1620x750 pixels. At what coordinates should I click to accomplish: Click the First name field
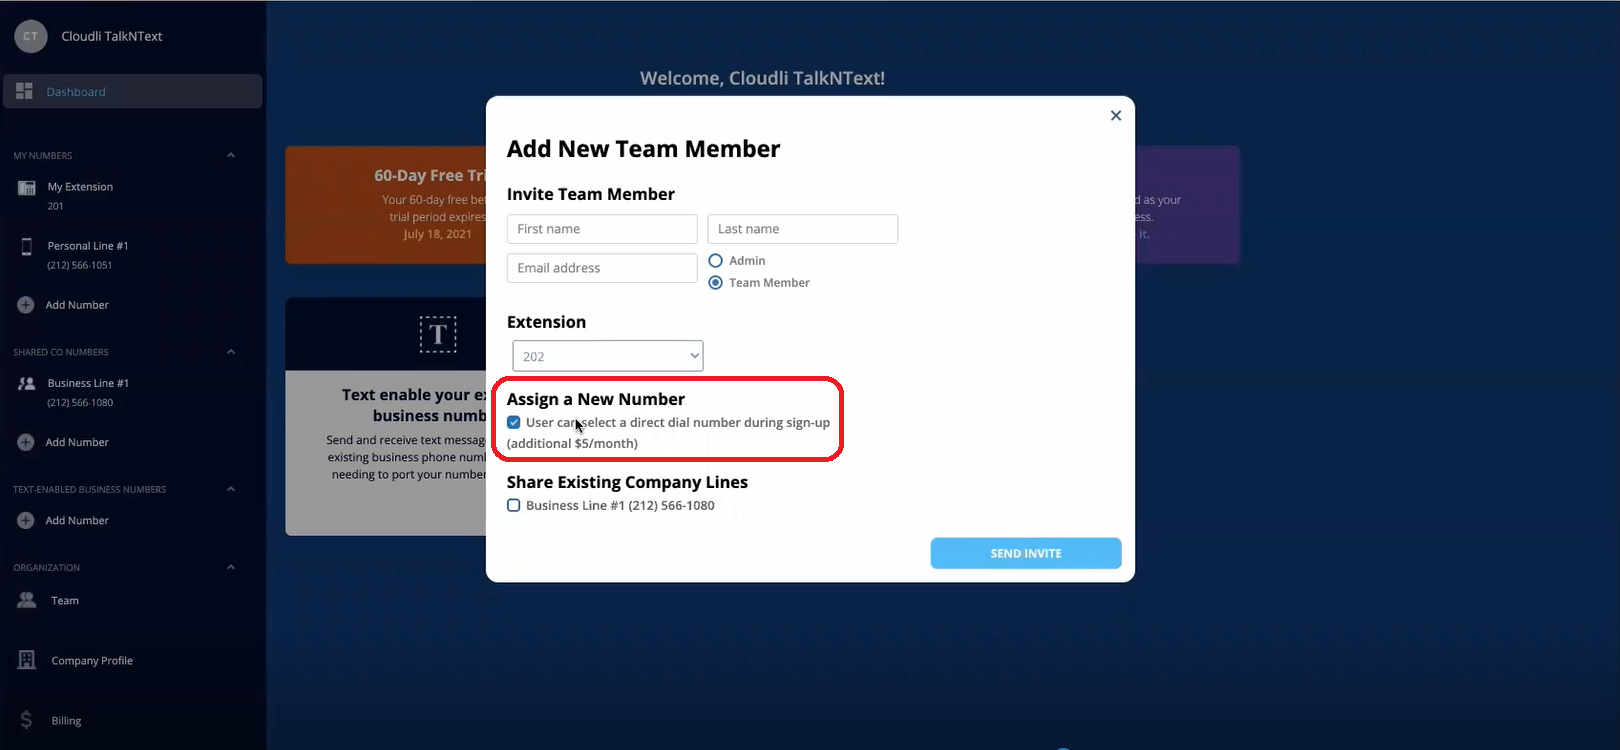point(602,229)
